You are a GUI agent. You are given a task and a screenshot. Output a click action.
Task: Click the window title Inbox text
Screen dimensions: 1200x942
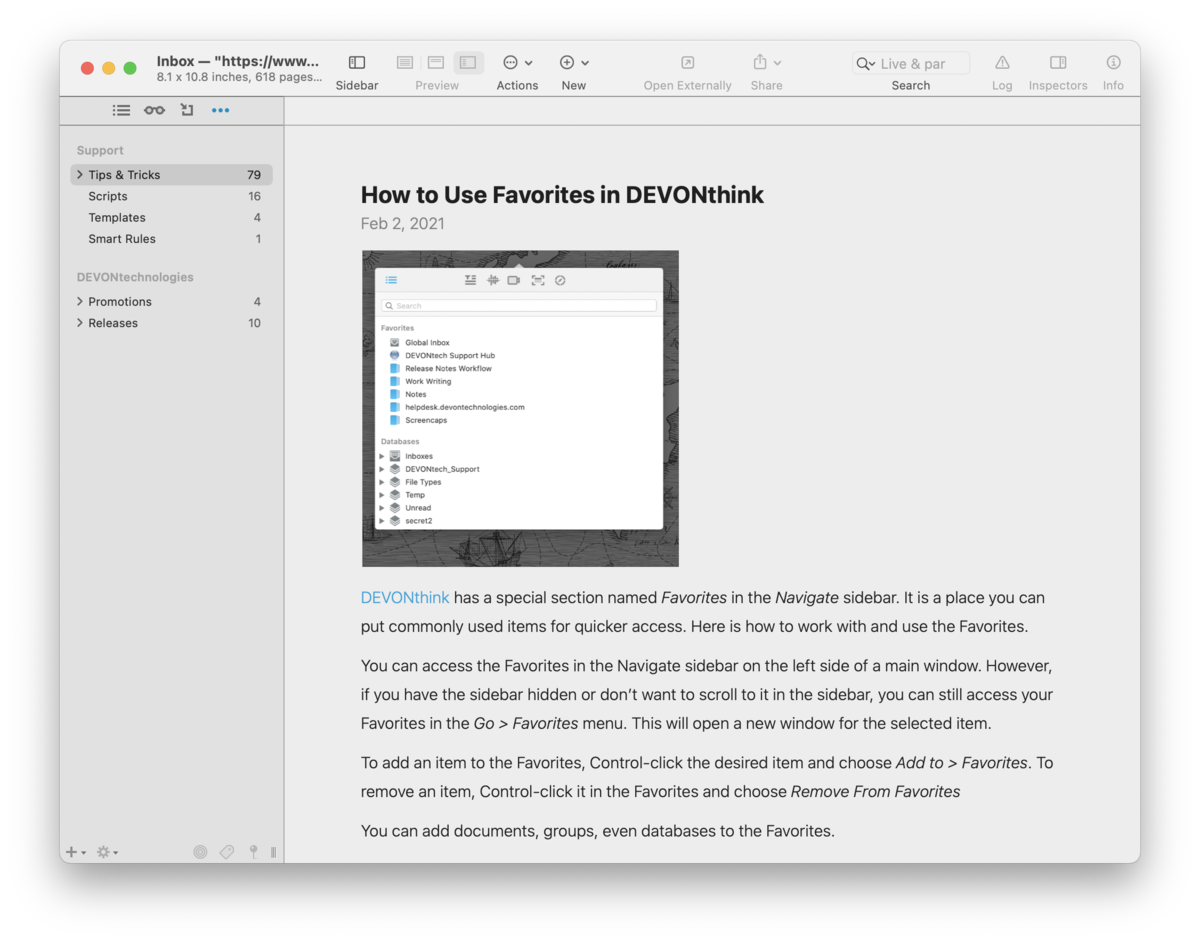click(x=238, y=61)
